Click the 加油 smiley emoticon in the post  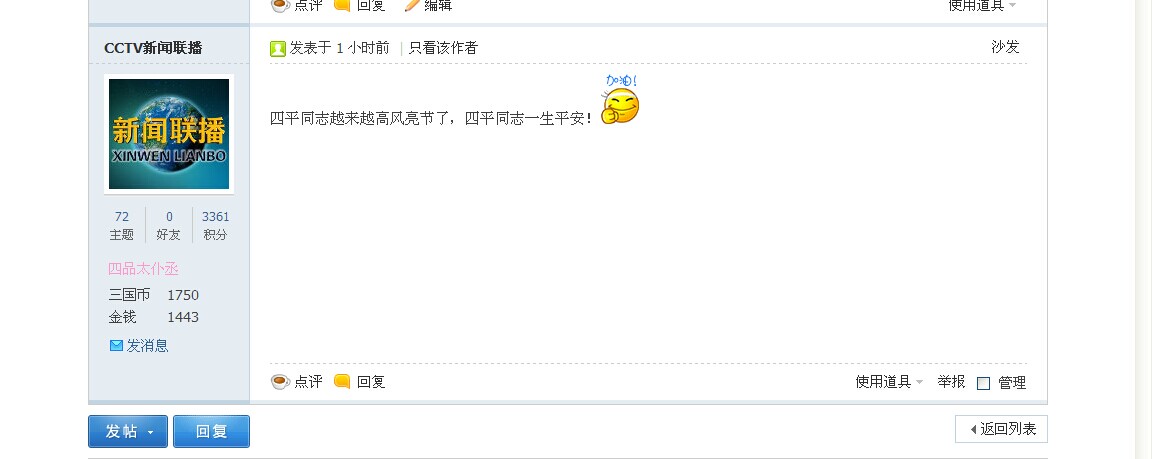(620, 100)
